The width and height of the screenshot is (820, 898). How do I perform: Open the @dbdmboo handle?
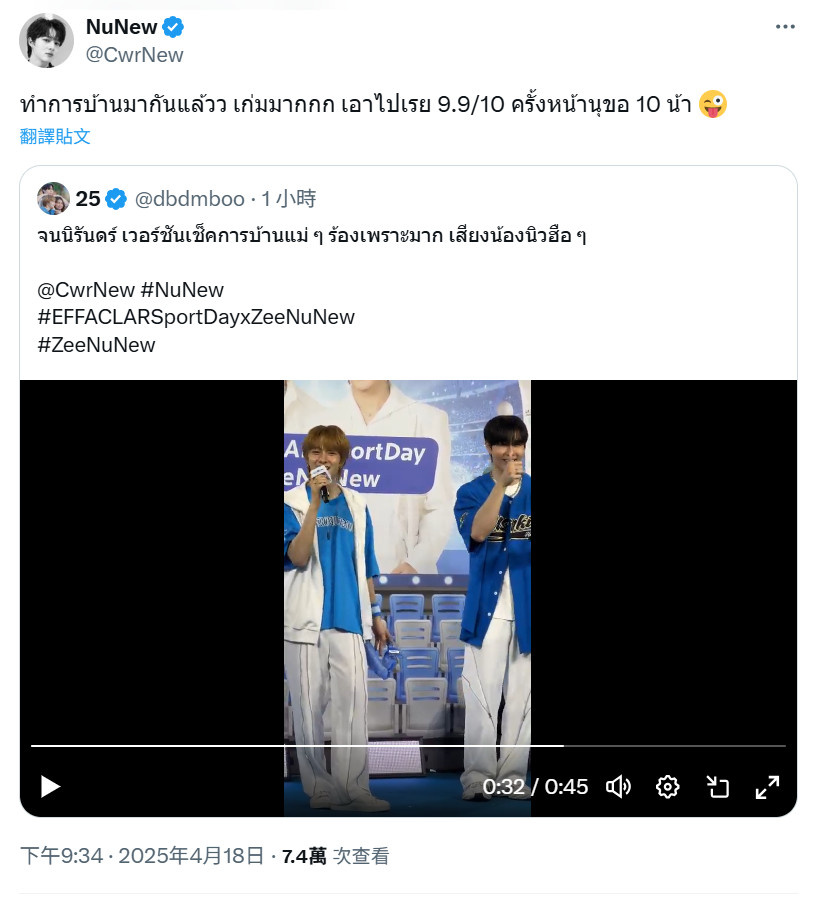(x=190, y=199)
